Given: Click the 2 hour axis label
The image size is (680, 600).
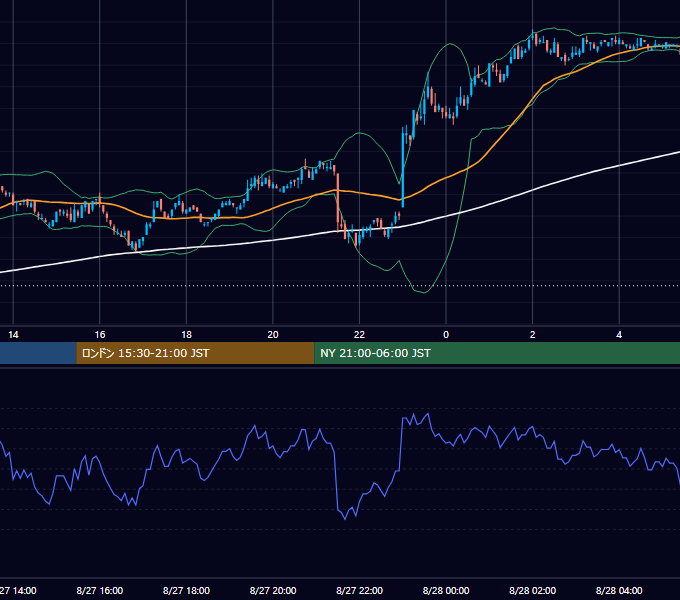Looking at the screenshot, I should 533,335.
